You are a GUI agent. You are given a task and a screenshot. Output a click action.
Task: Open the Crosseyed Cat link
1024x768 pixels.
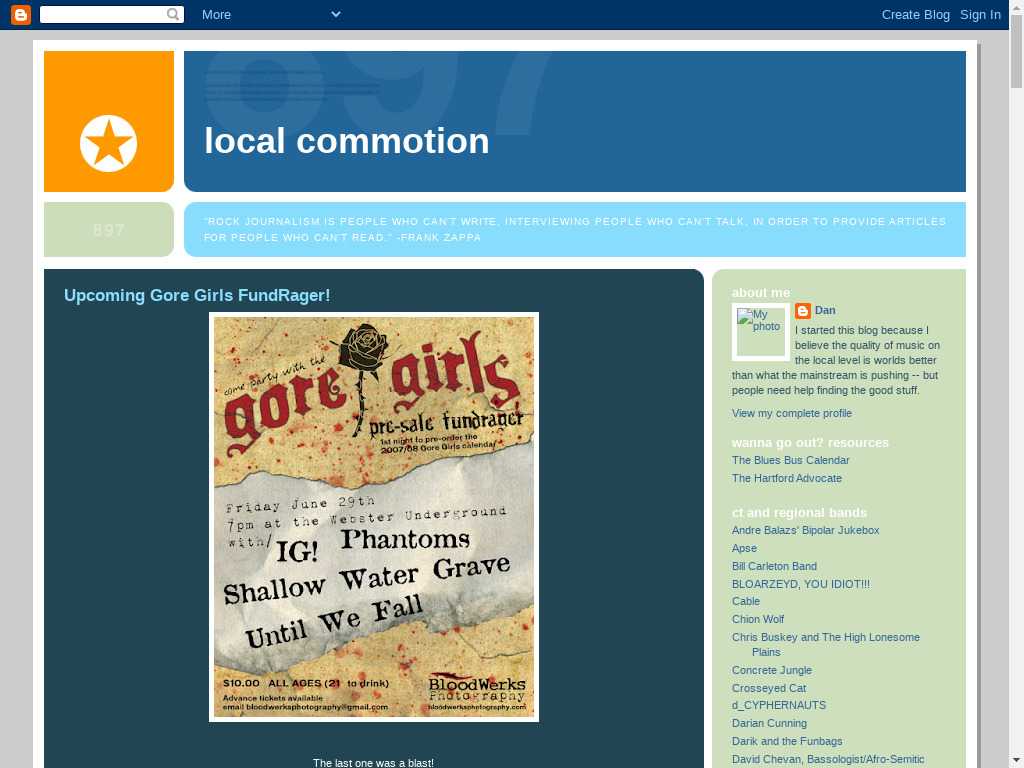(x=769, y=688)
